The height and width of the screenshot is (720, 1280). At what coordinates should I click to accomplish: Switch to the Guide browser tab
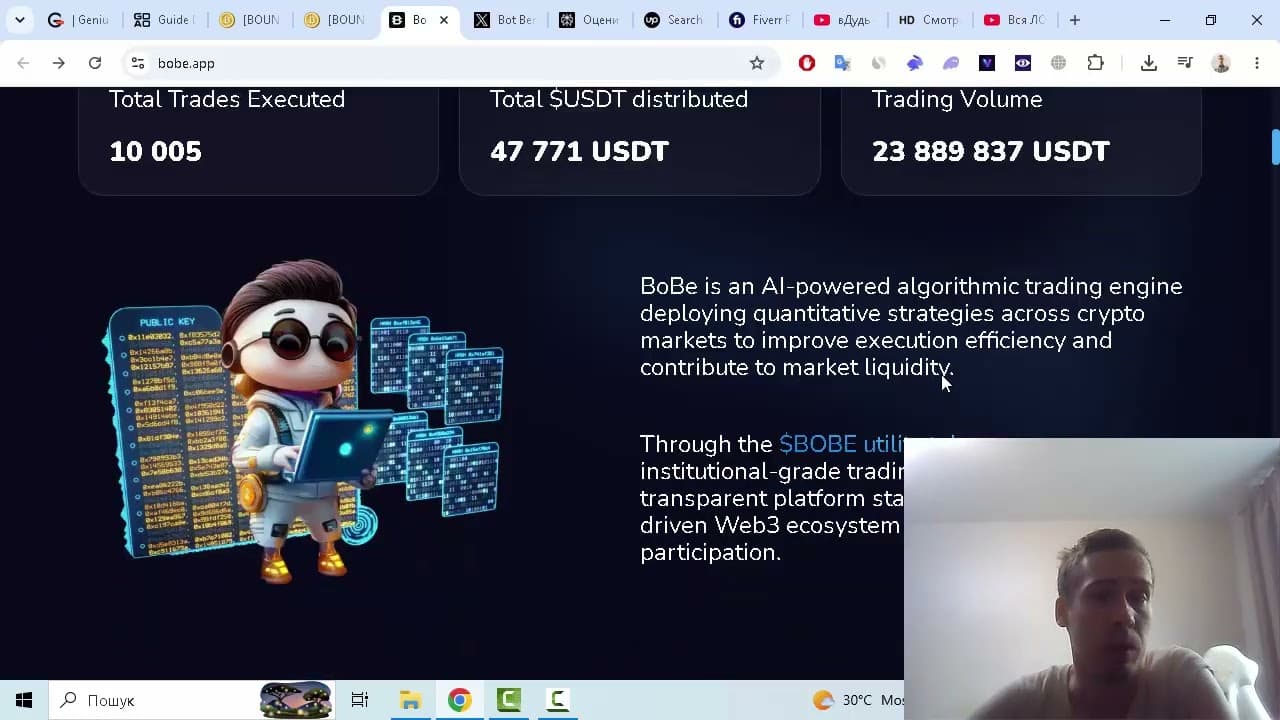(164, 20)
